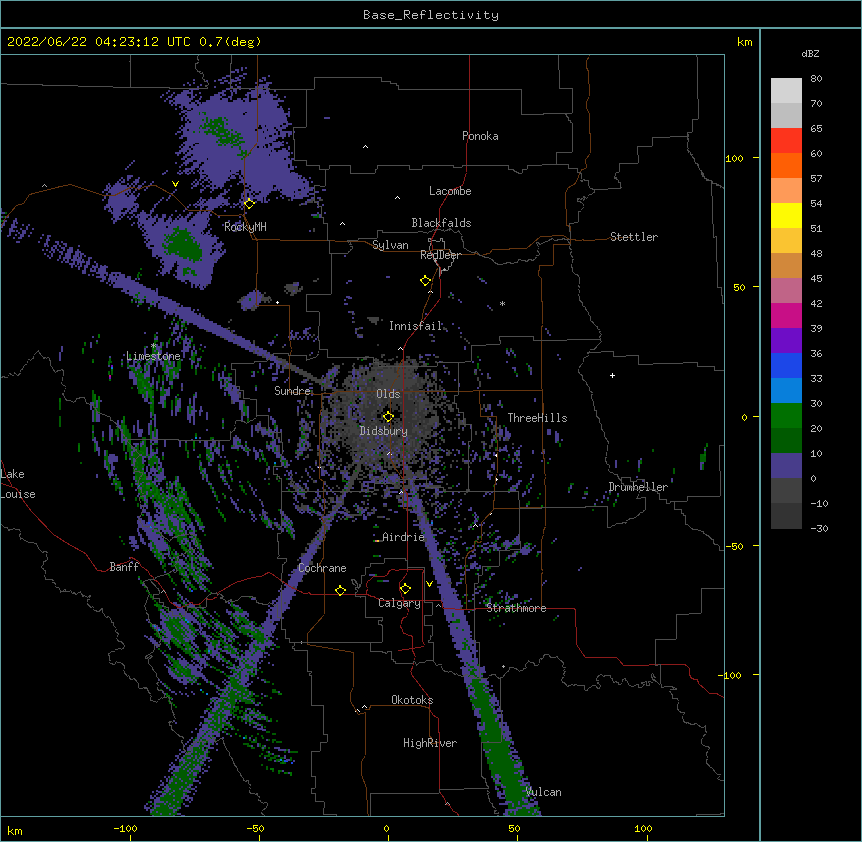Screen dimensions: 862x842
Task: Select the yellow diamond marker below RedDeer
Action: pyautogui.click(x=426, y=281)
